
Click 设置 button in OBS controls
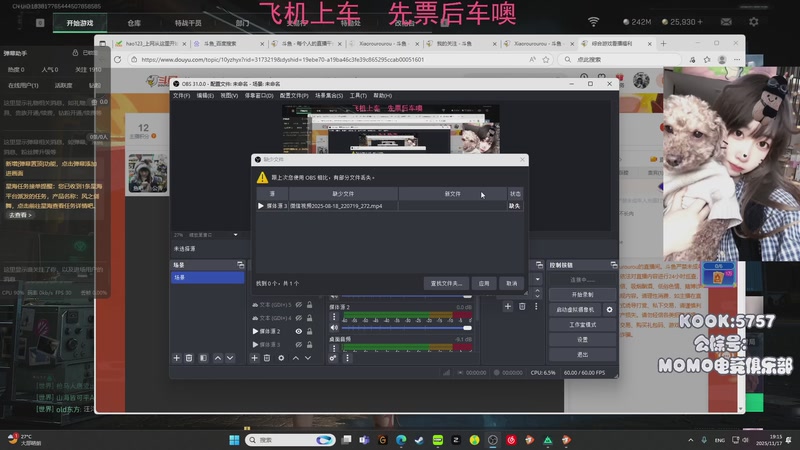582,339
